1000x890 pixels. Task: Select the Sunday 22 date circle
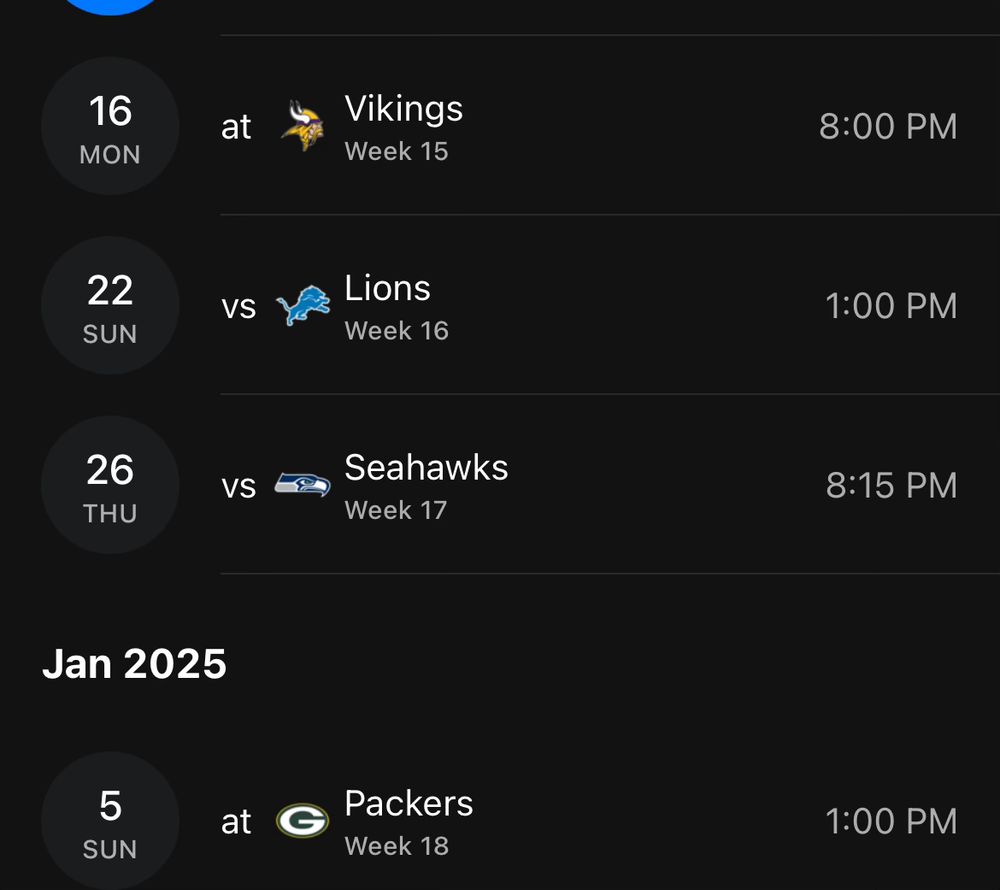tap(110, 306)
